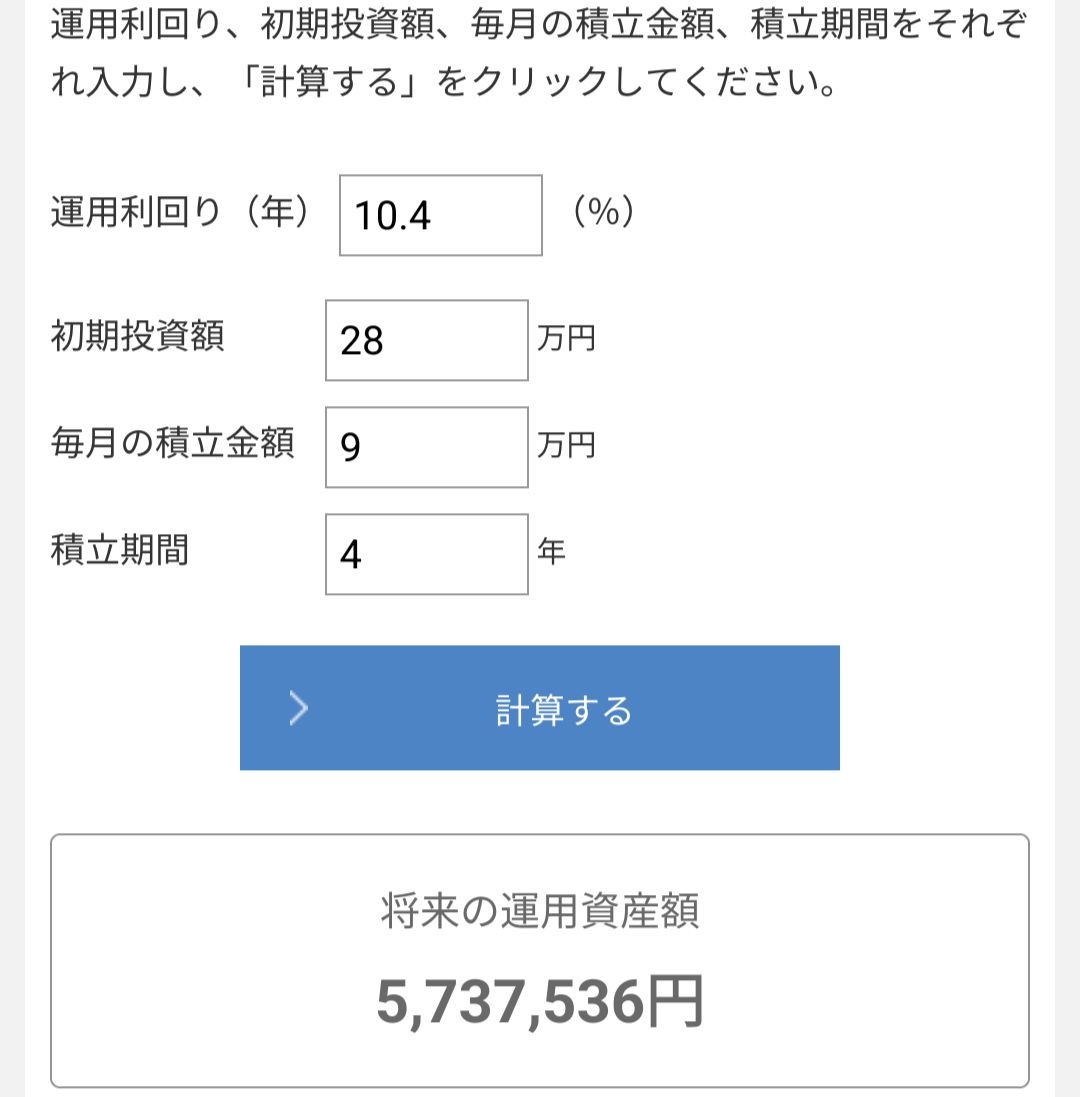Click 万円 unit next to 初期投資額 field
The image size is (1080, 1097).
point(567,339)
